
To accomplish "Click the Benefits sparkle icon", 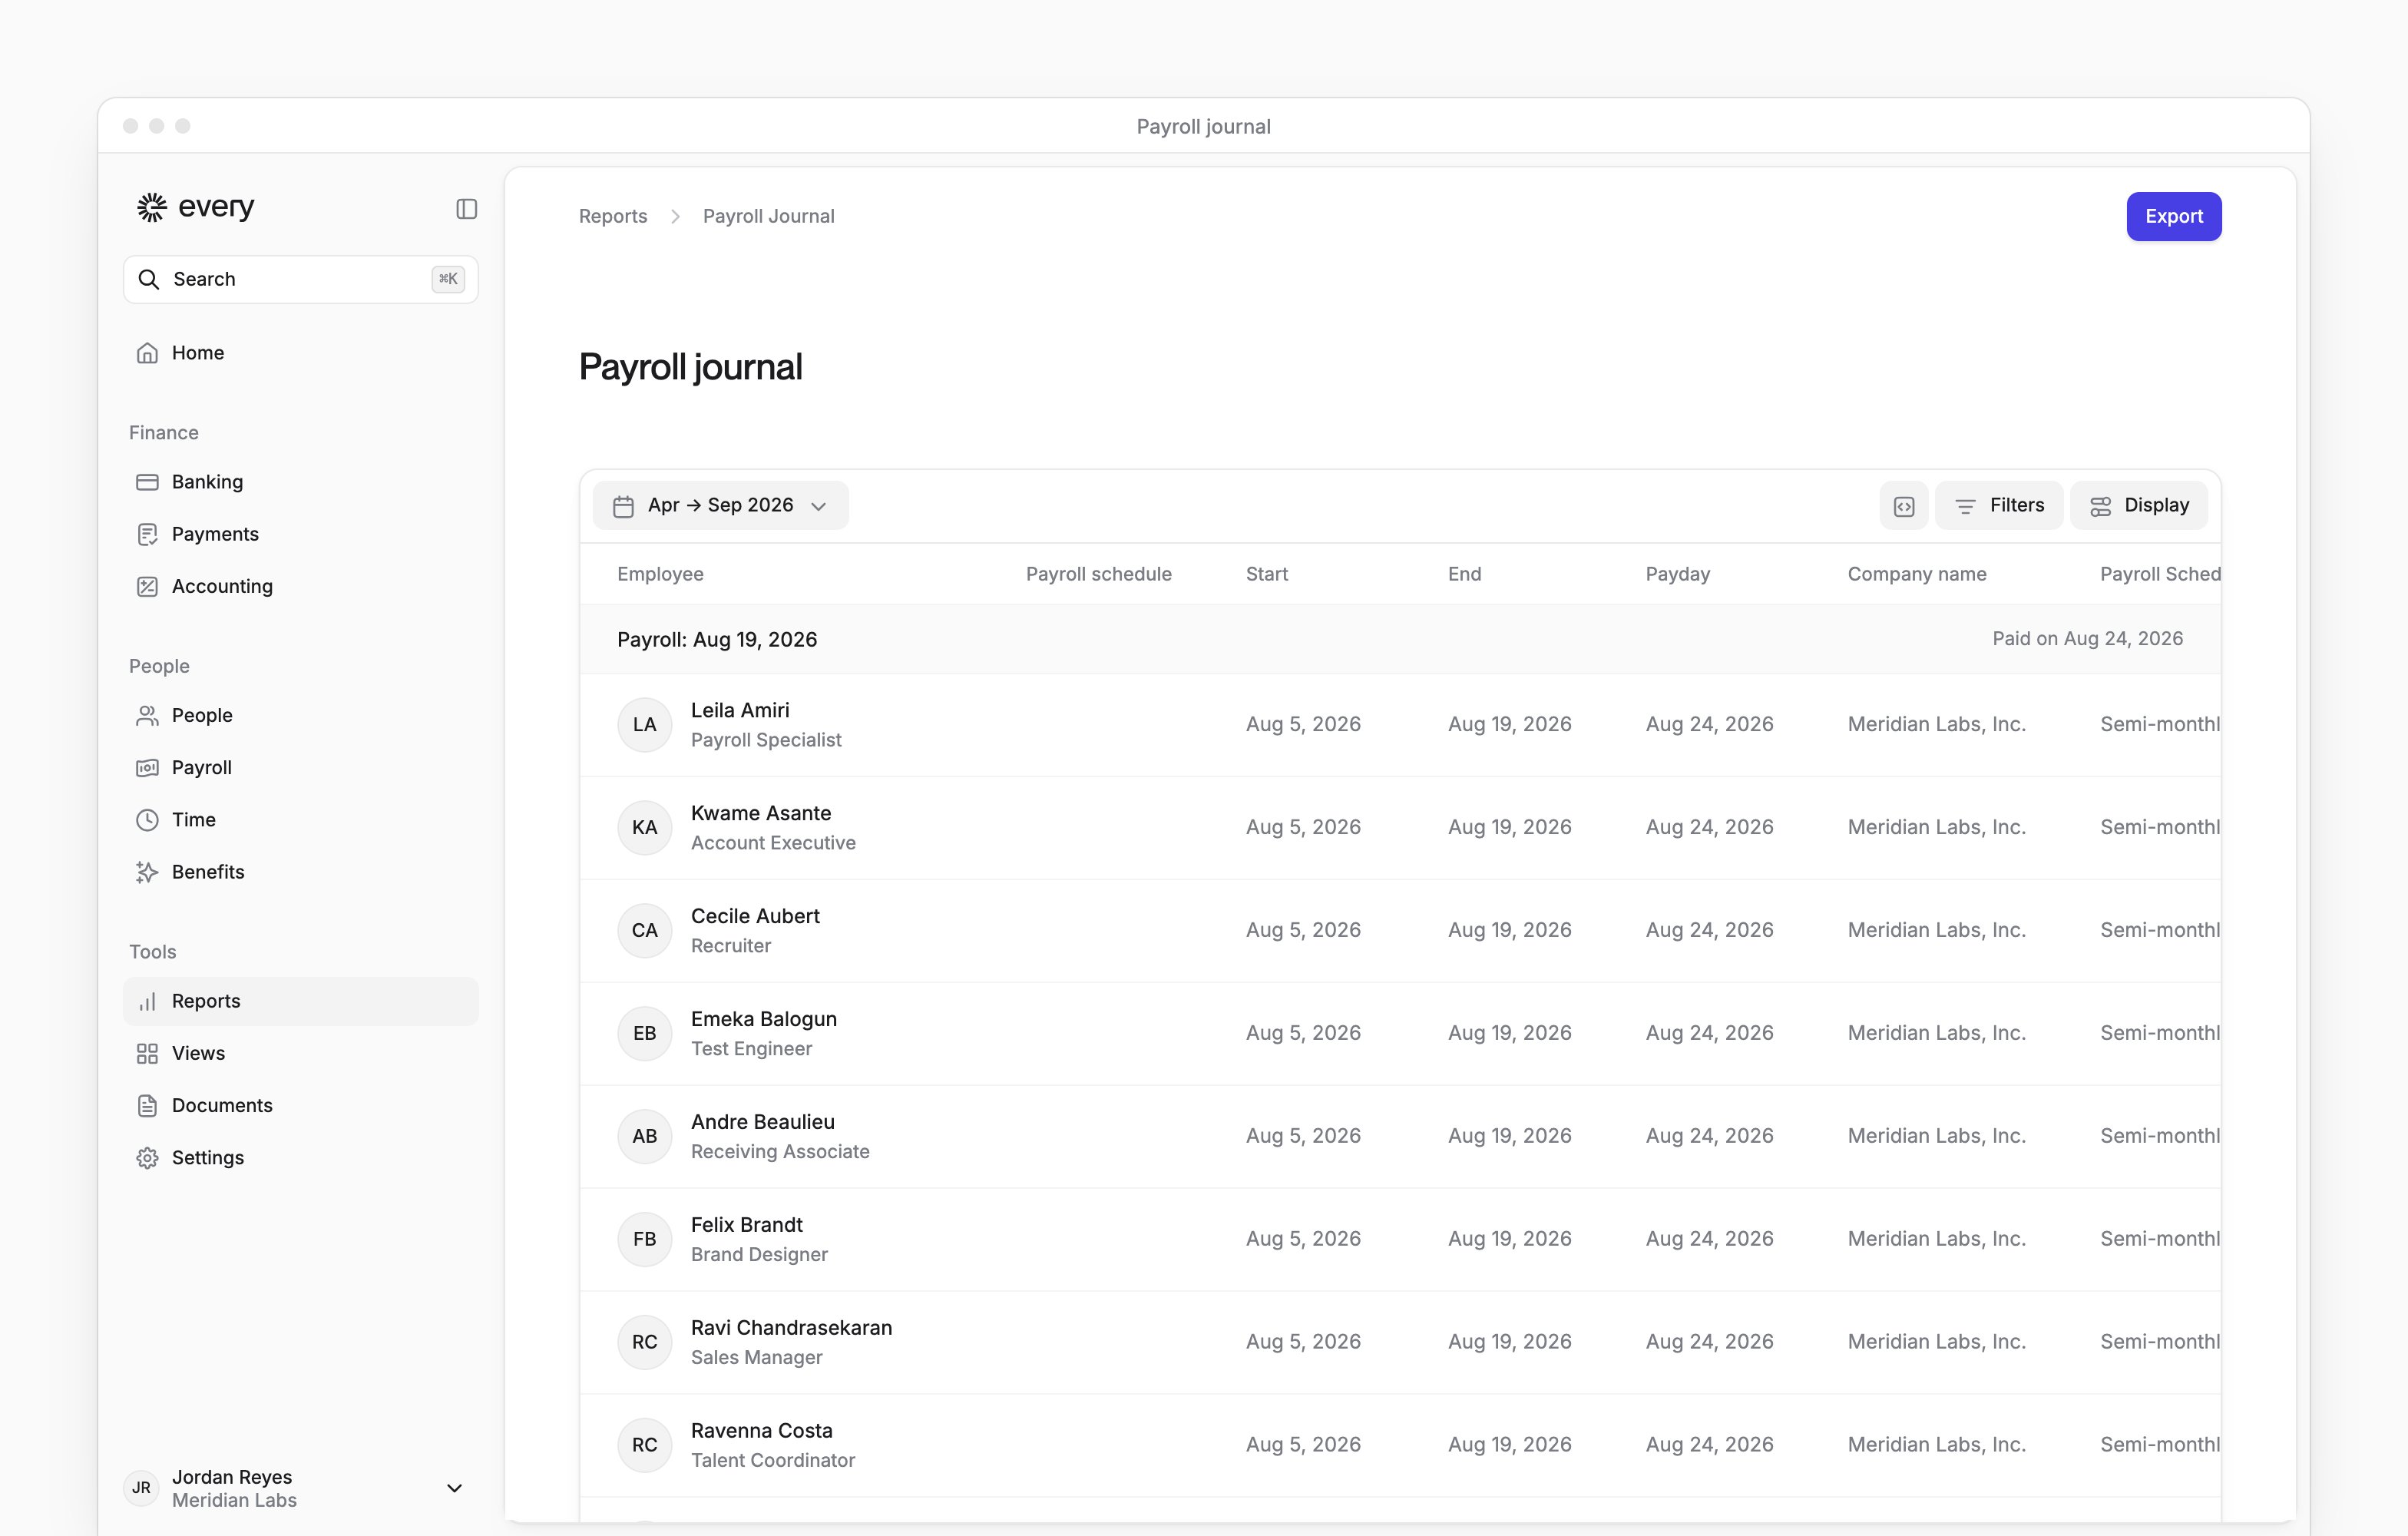I will [x=147, y=872].
